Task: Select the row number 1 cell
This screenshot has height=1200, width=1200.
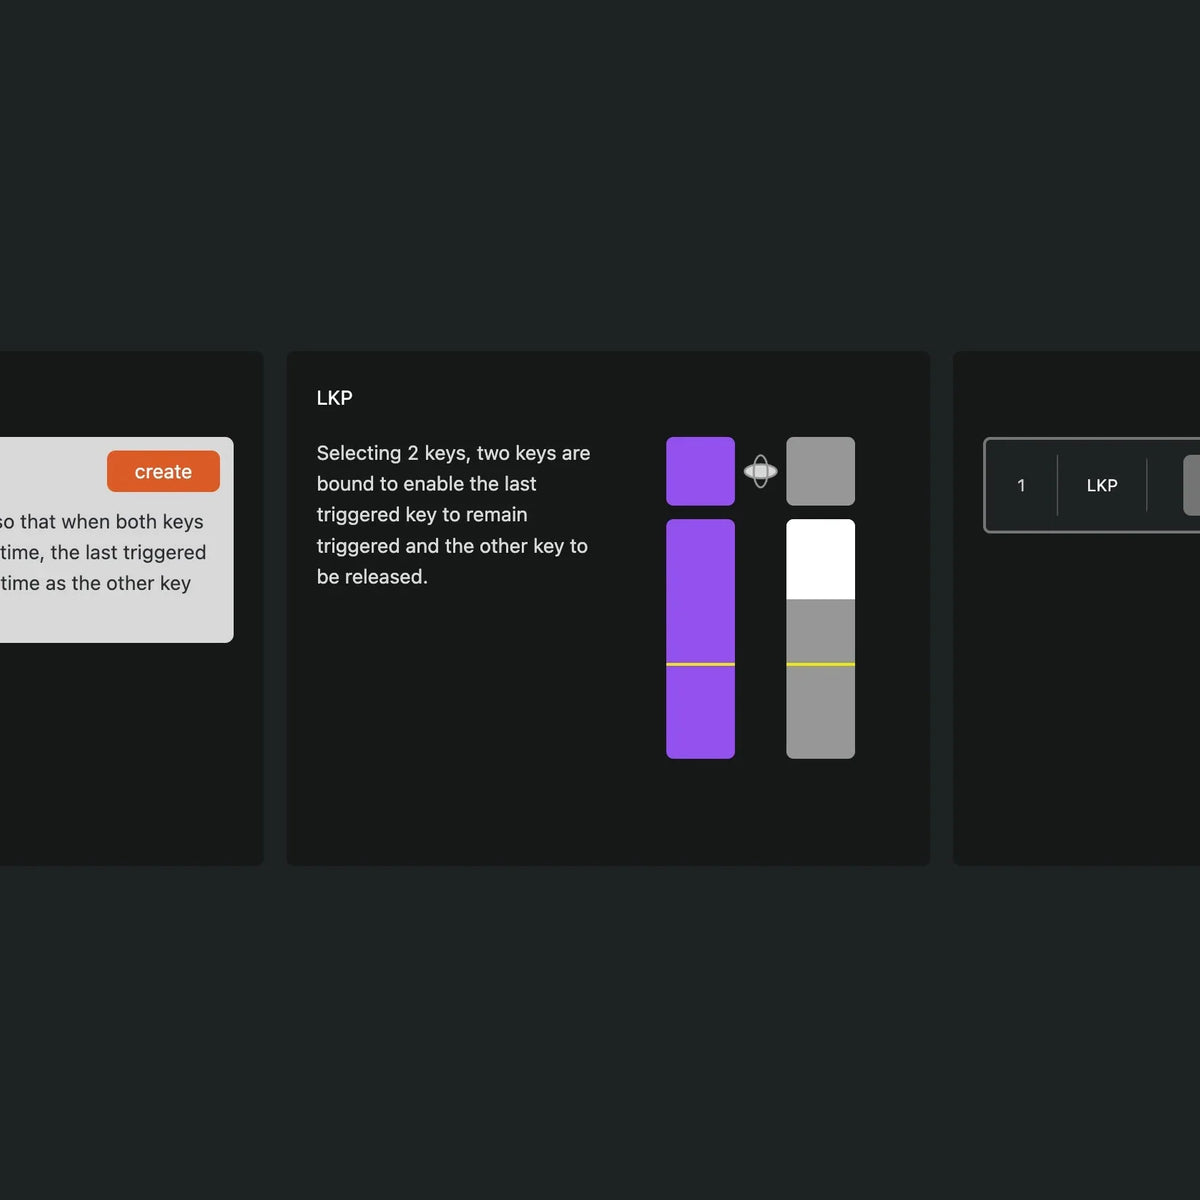Action: pos(1021,485)
